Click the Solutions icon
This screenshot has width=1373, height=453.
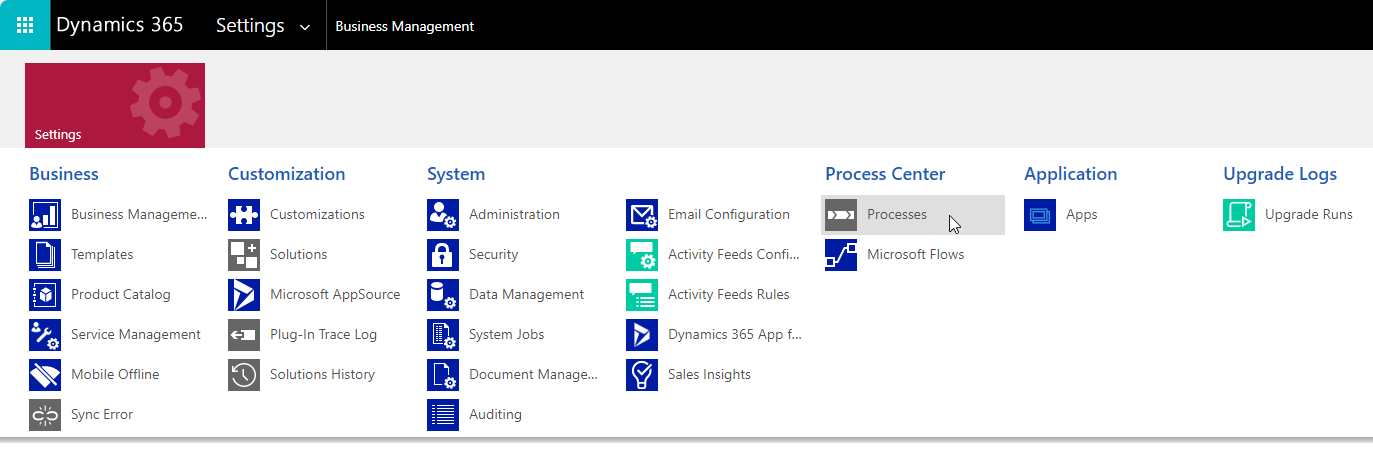tap(244, 255)
